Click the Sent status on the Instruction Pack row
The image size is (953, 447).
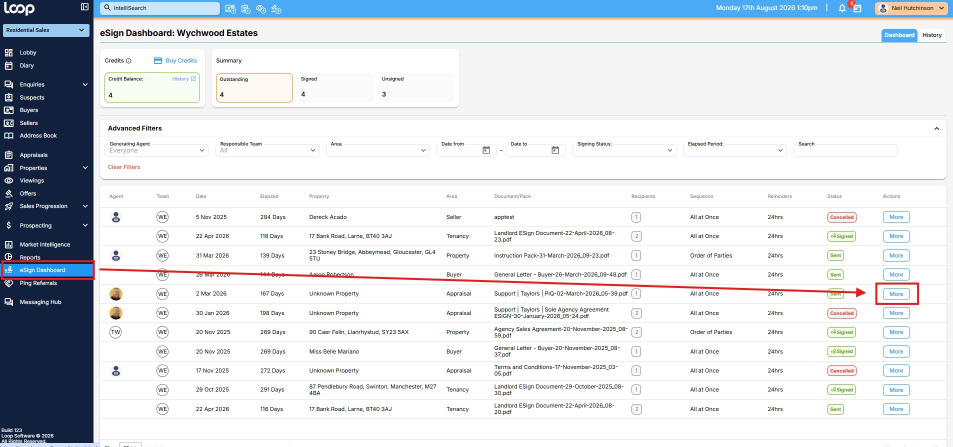click(x=835, y=255)
